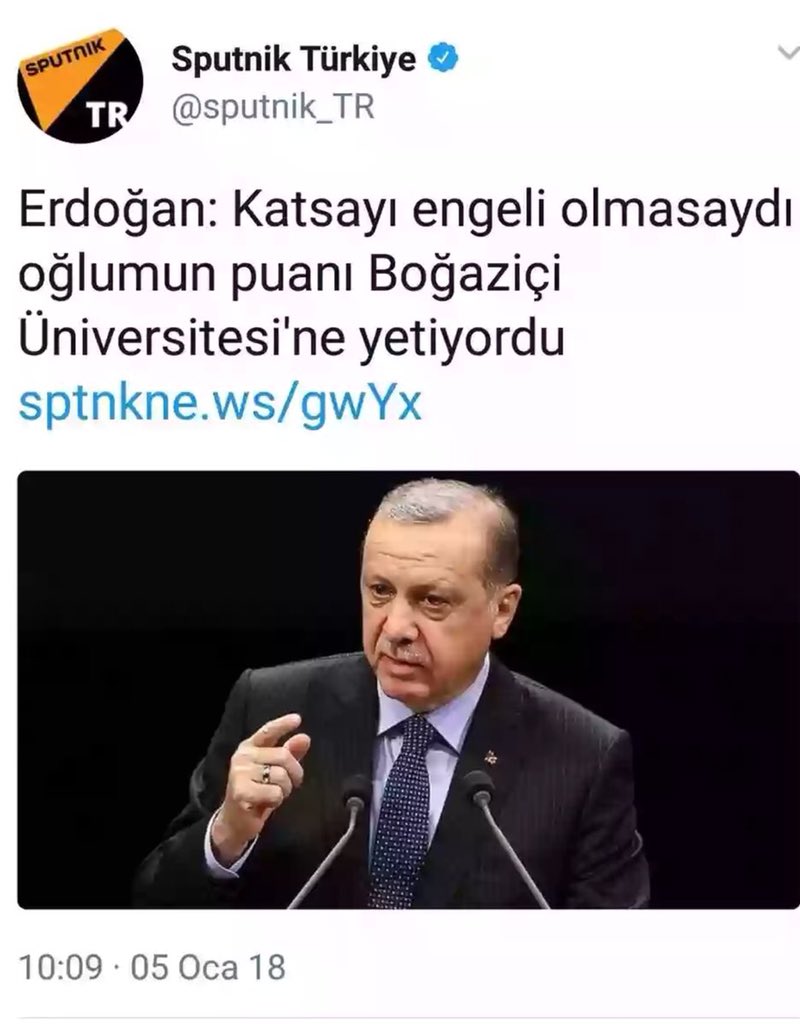Click the 05 Oca 18 date
Screen dimensions: 800x1024
pos(208,967)
